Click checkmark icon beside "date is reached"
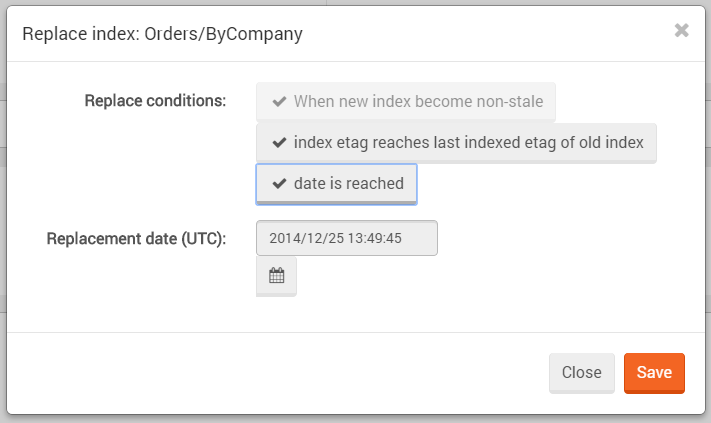This screenshot has height=423, width=711. point(279,184)
